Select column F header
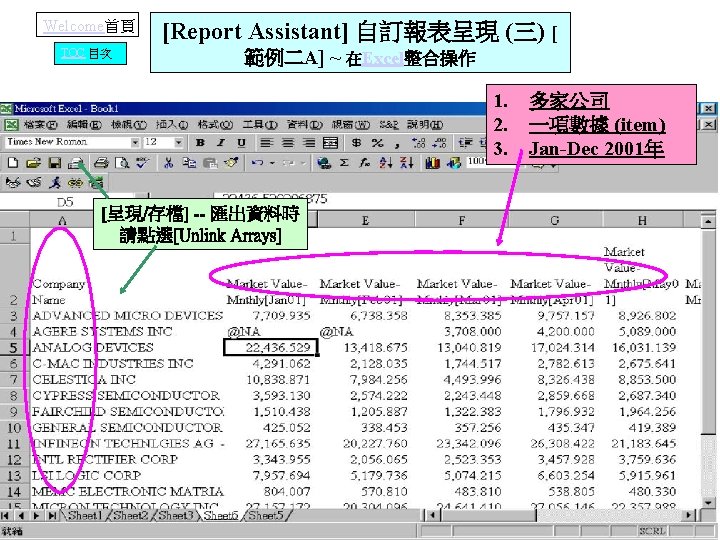This screenshot has width=720, height=540. [x=462, y=220]
